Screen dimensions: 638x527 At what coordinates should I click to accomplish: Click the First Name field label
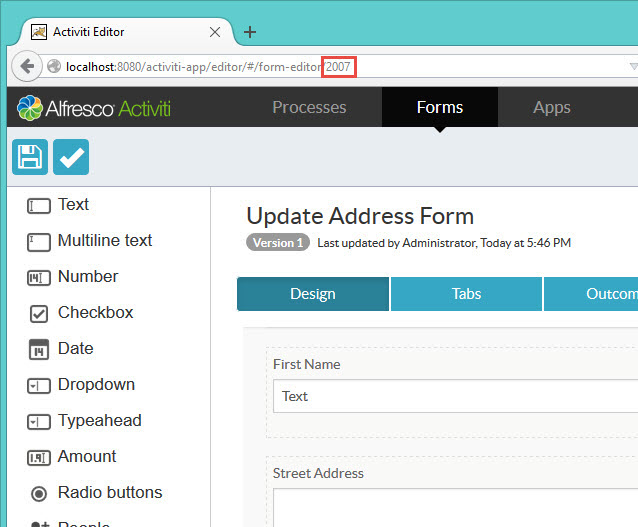(307, 364)
